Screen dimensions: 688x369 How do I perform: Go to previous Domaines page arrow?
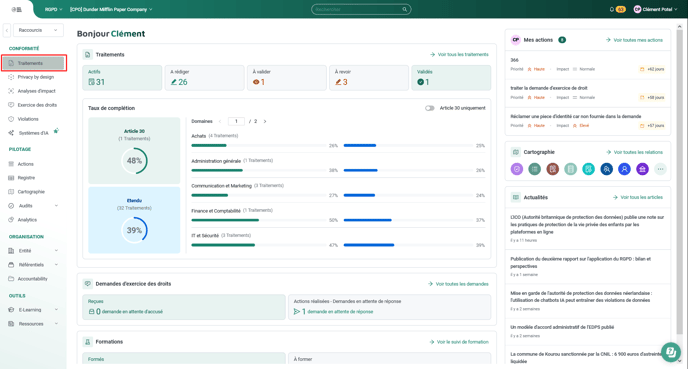click(x=220, y=122)
